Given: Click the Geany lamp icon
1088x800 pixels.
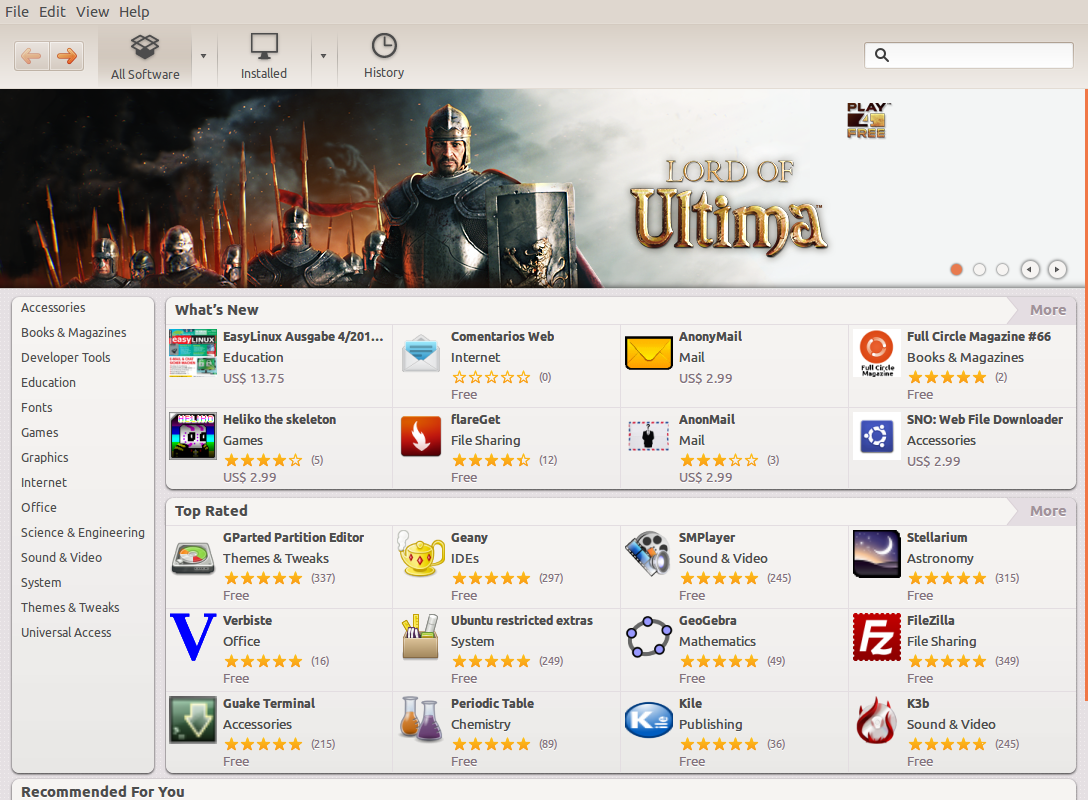Looking at the screenshot, I should click(421, 554).
